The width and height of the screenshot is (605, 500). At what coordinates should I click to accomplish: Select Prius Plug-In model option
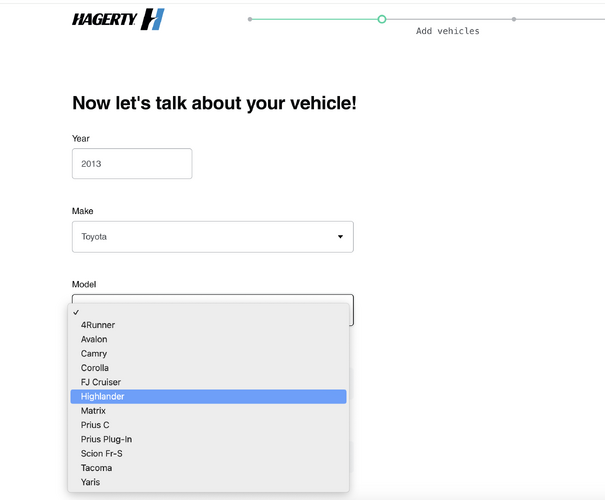(x=208, y=439)
